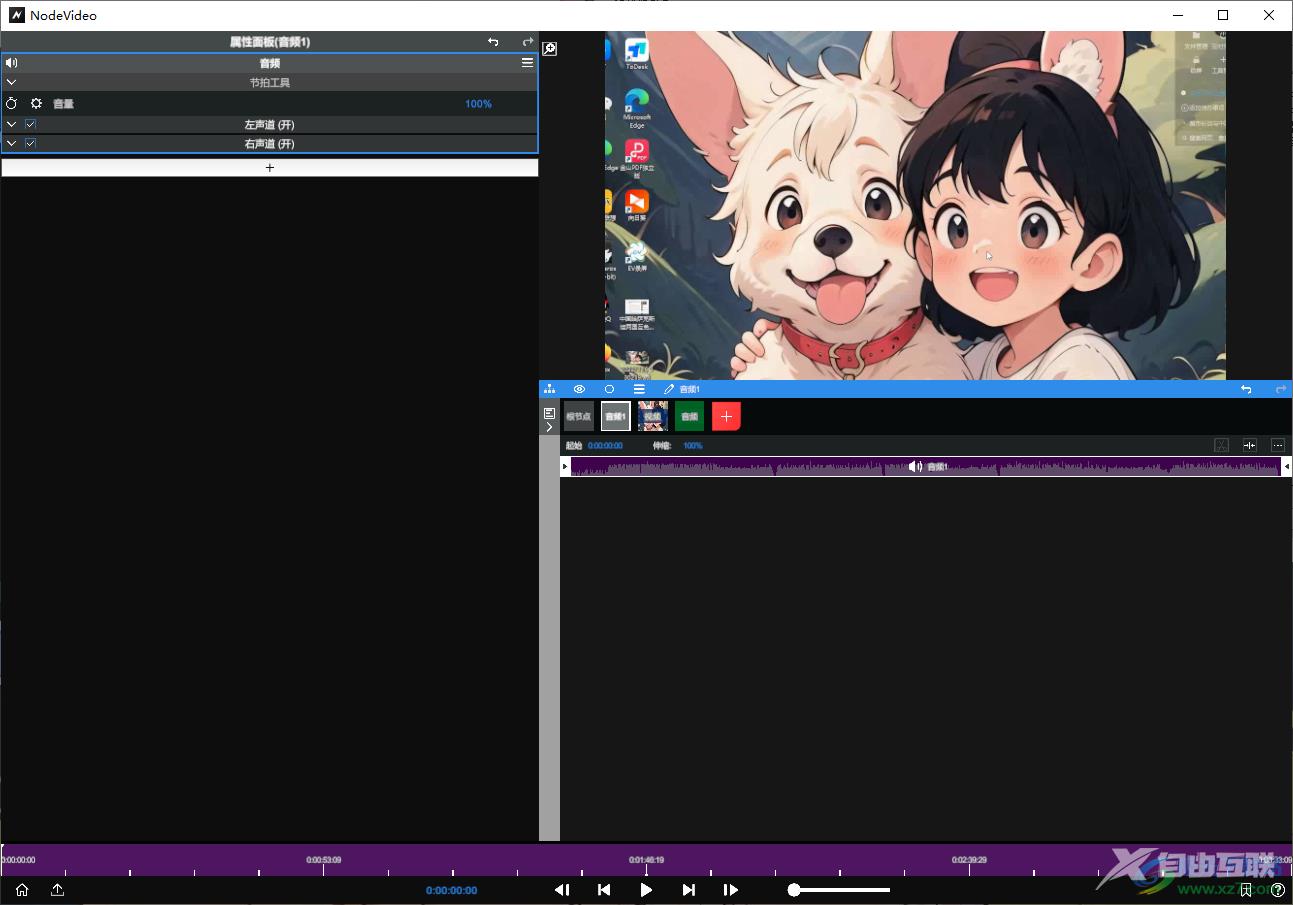Select the 视频 layer thumbnail tab
Image resolution: width=1293 pixels, height=905 pixels.
652,416
